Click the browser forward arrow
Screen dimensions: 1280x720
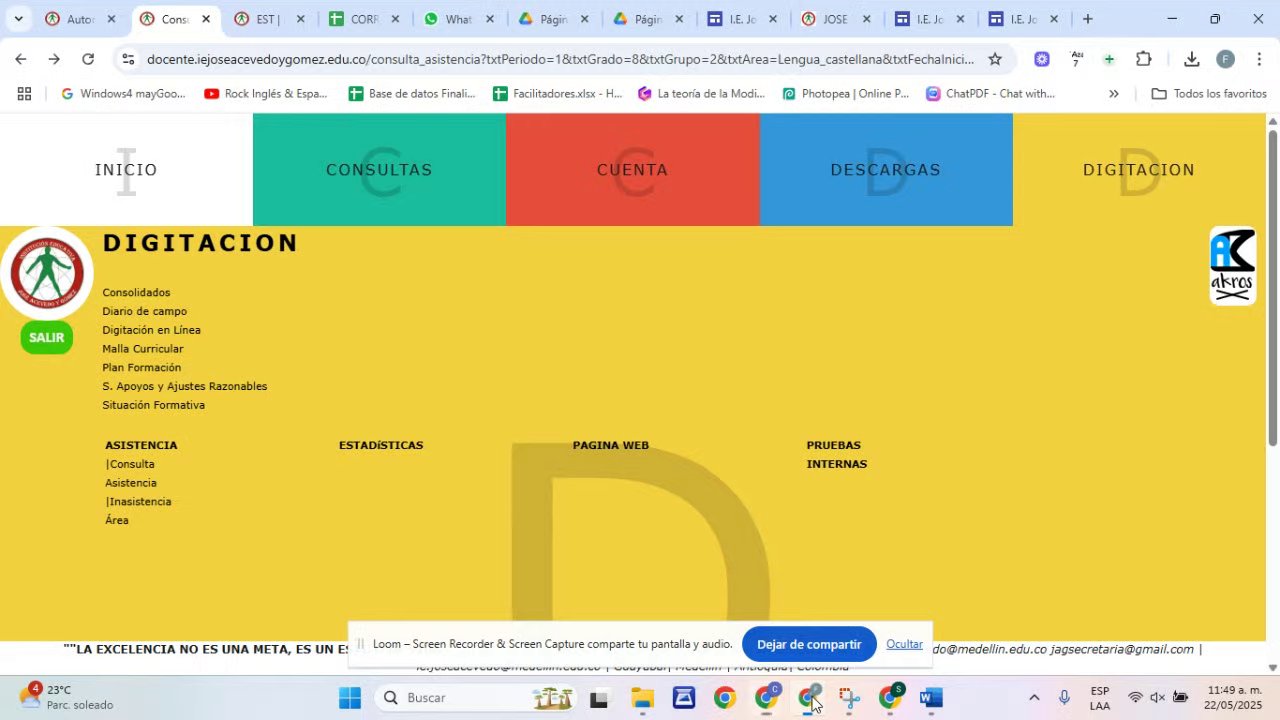tap(54, 59)
